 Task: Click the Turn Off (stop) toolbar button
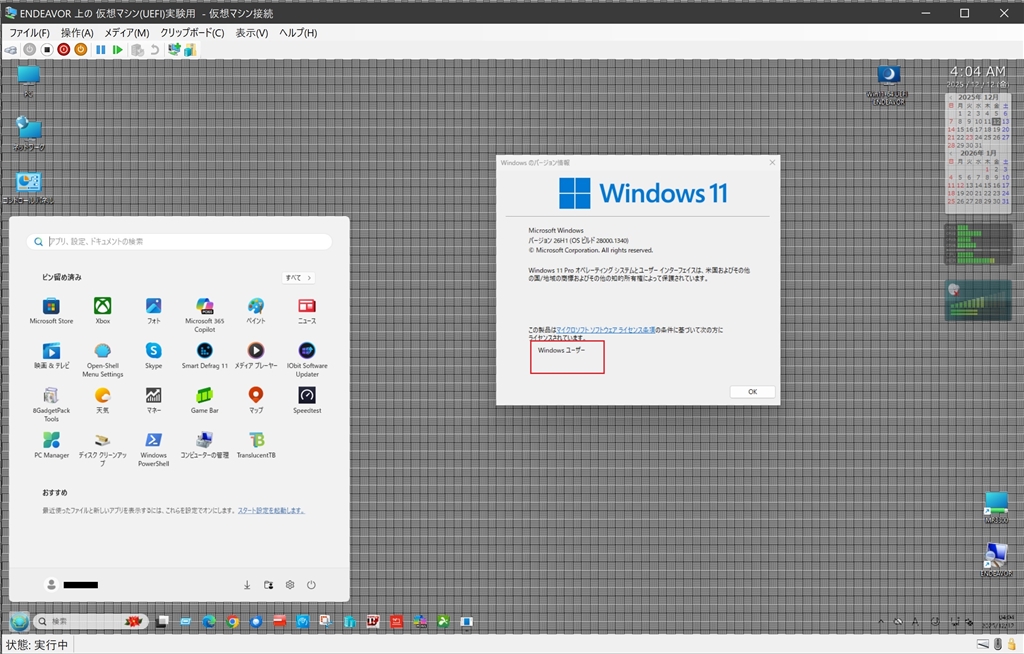tap(47, 50)
